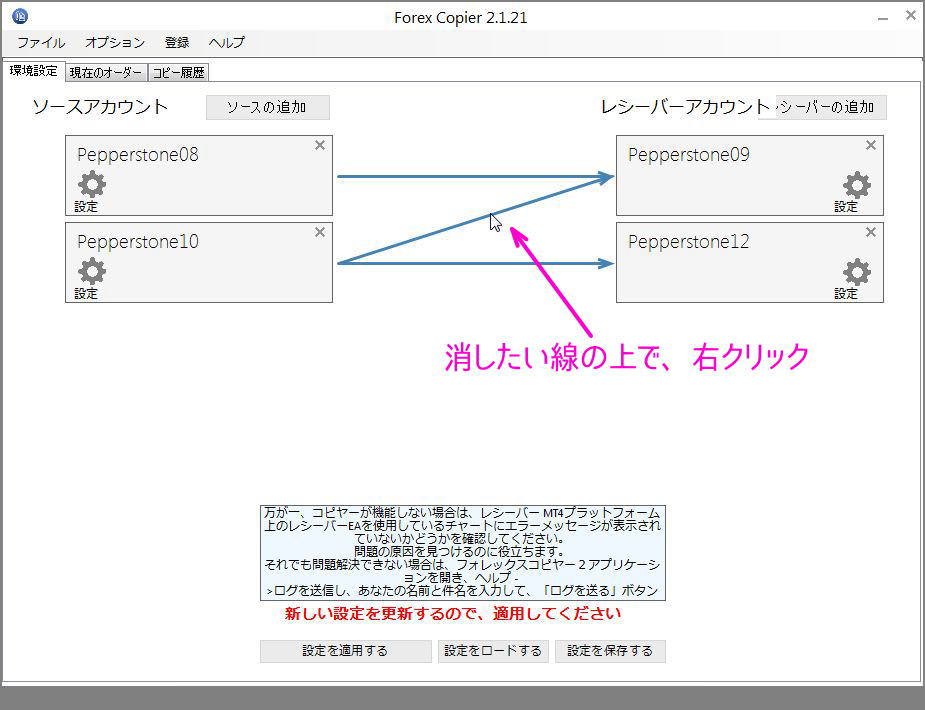Screen dimensions: 925x710
Task: Click the ソースの追加 button
Action: click(x=267, y=107)
